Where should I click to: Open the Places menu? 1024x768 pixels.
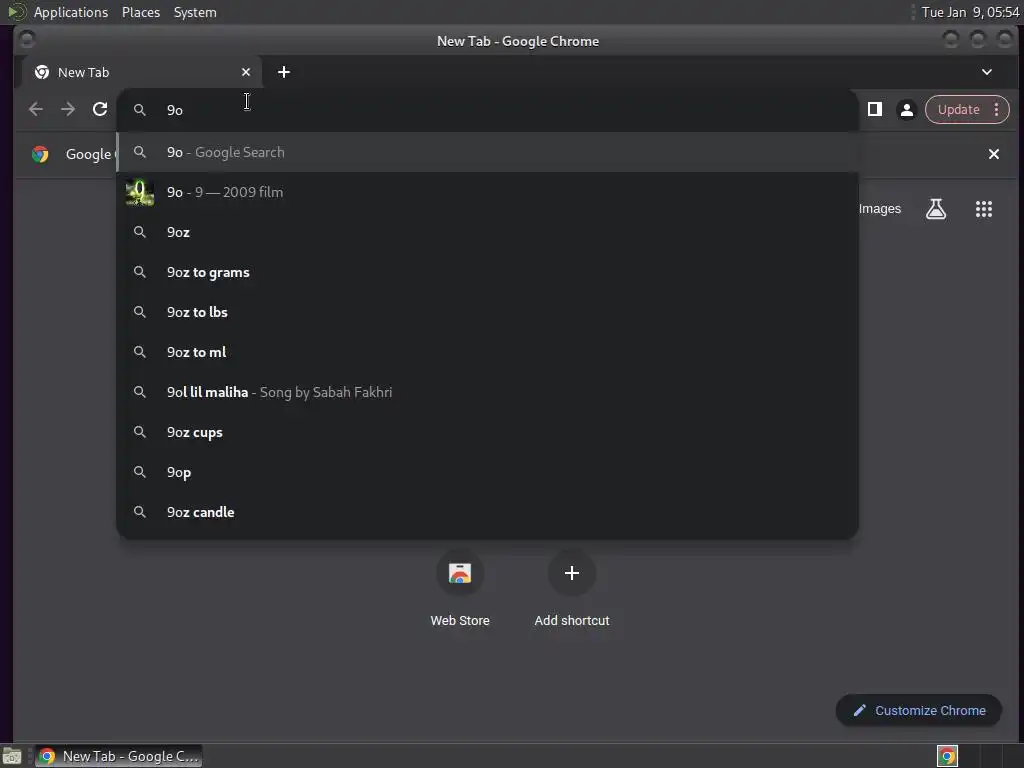[141, 12]
